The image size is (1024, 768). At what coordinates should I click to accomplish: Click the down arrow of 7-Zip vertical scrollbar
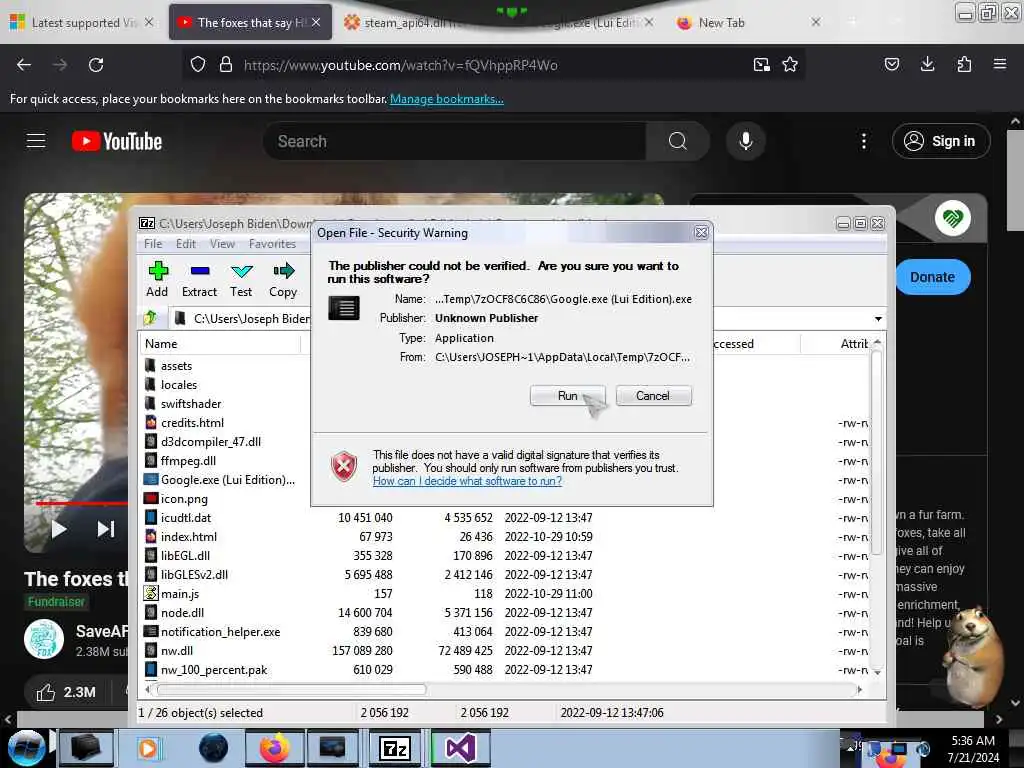click(877, 672)
